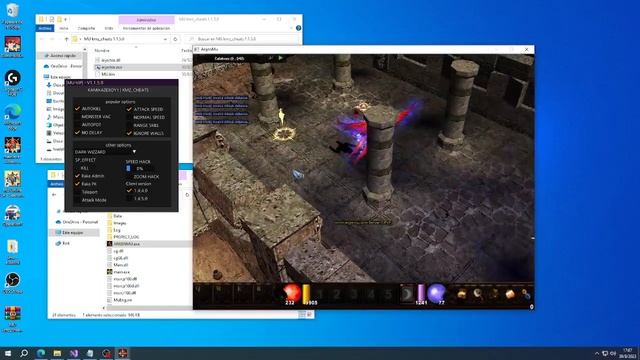This screenshot has height=360, width=640.
Task: Click the magnifier icon in game bar
Action: click(x=478, y=294)
